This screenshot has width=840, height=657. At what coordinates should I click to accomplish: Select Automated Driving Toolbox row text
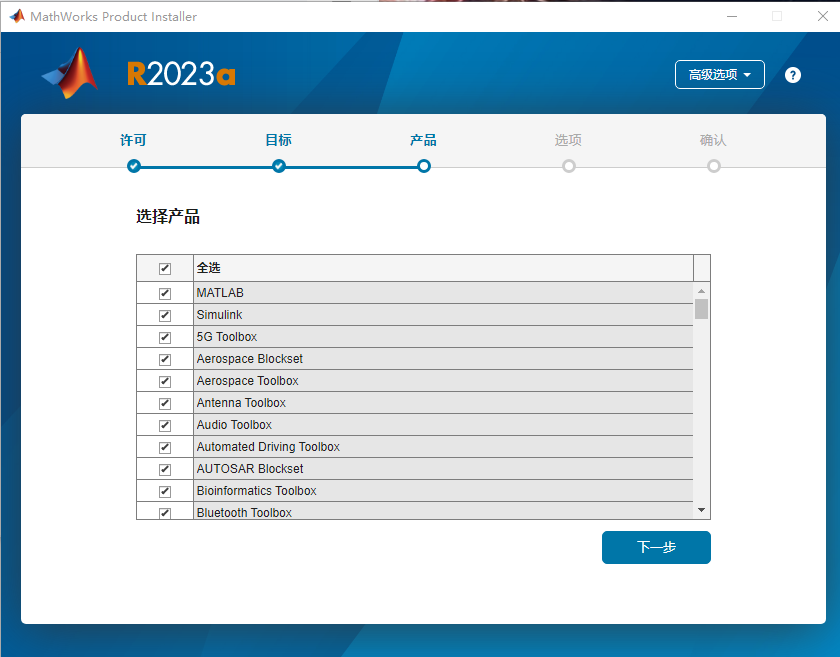pos(268,447)
